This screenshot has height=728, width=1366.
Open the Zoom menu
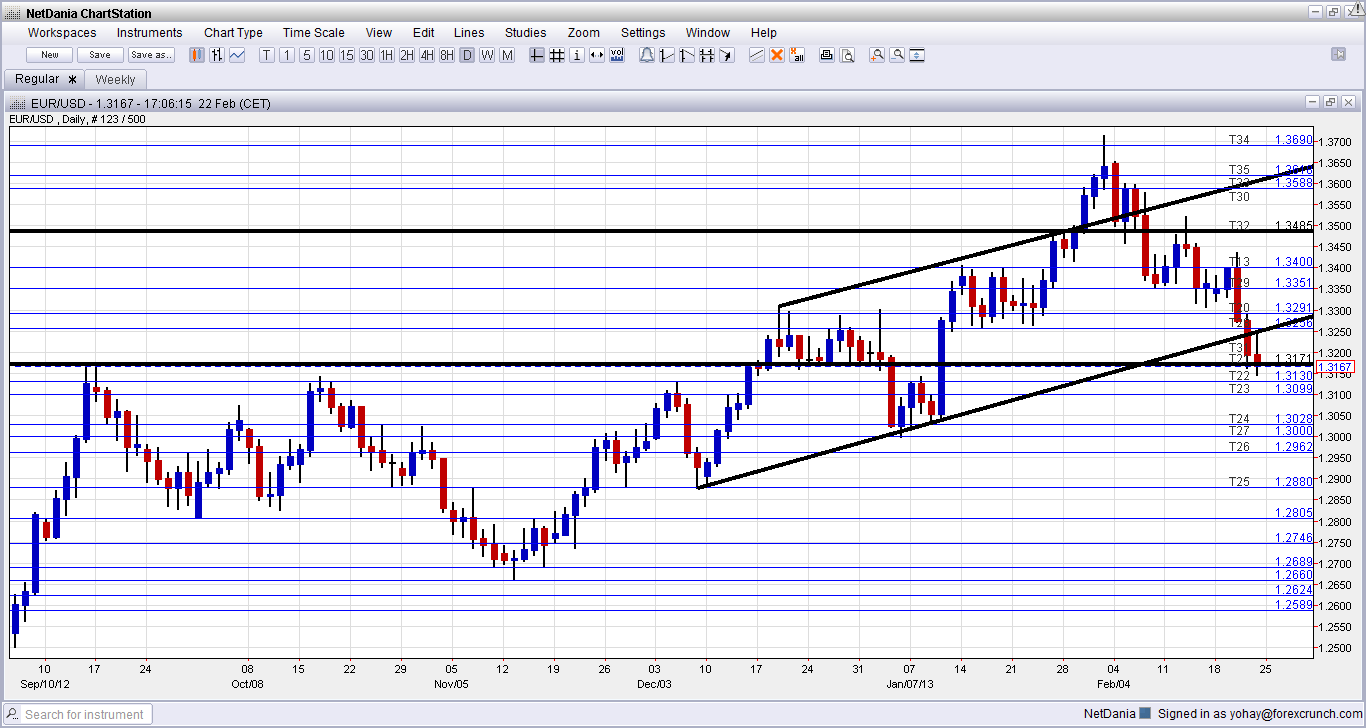click(x=585, y=33)
